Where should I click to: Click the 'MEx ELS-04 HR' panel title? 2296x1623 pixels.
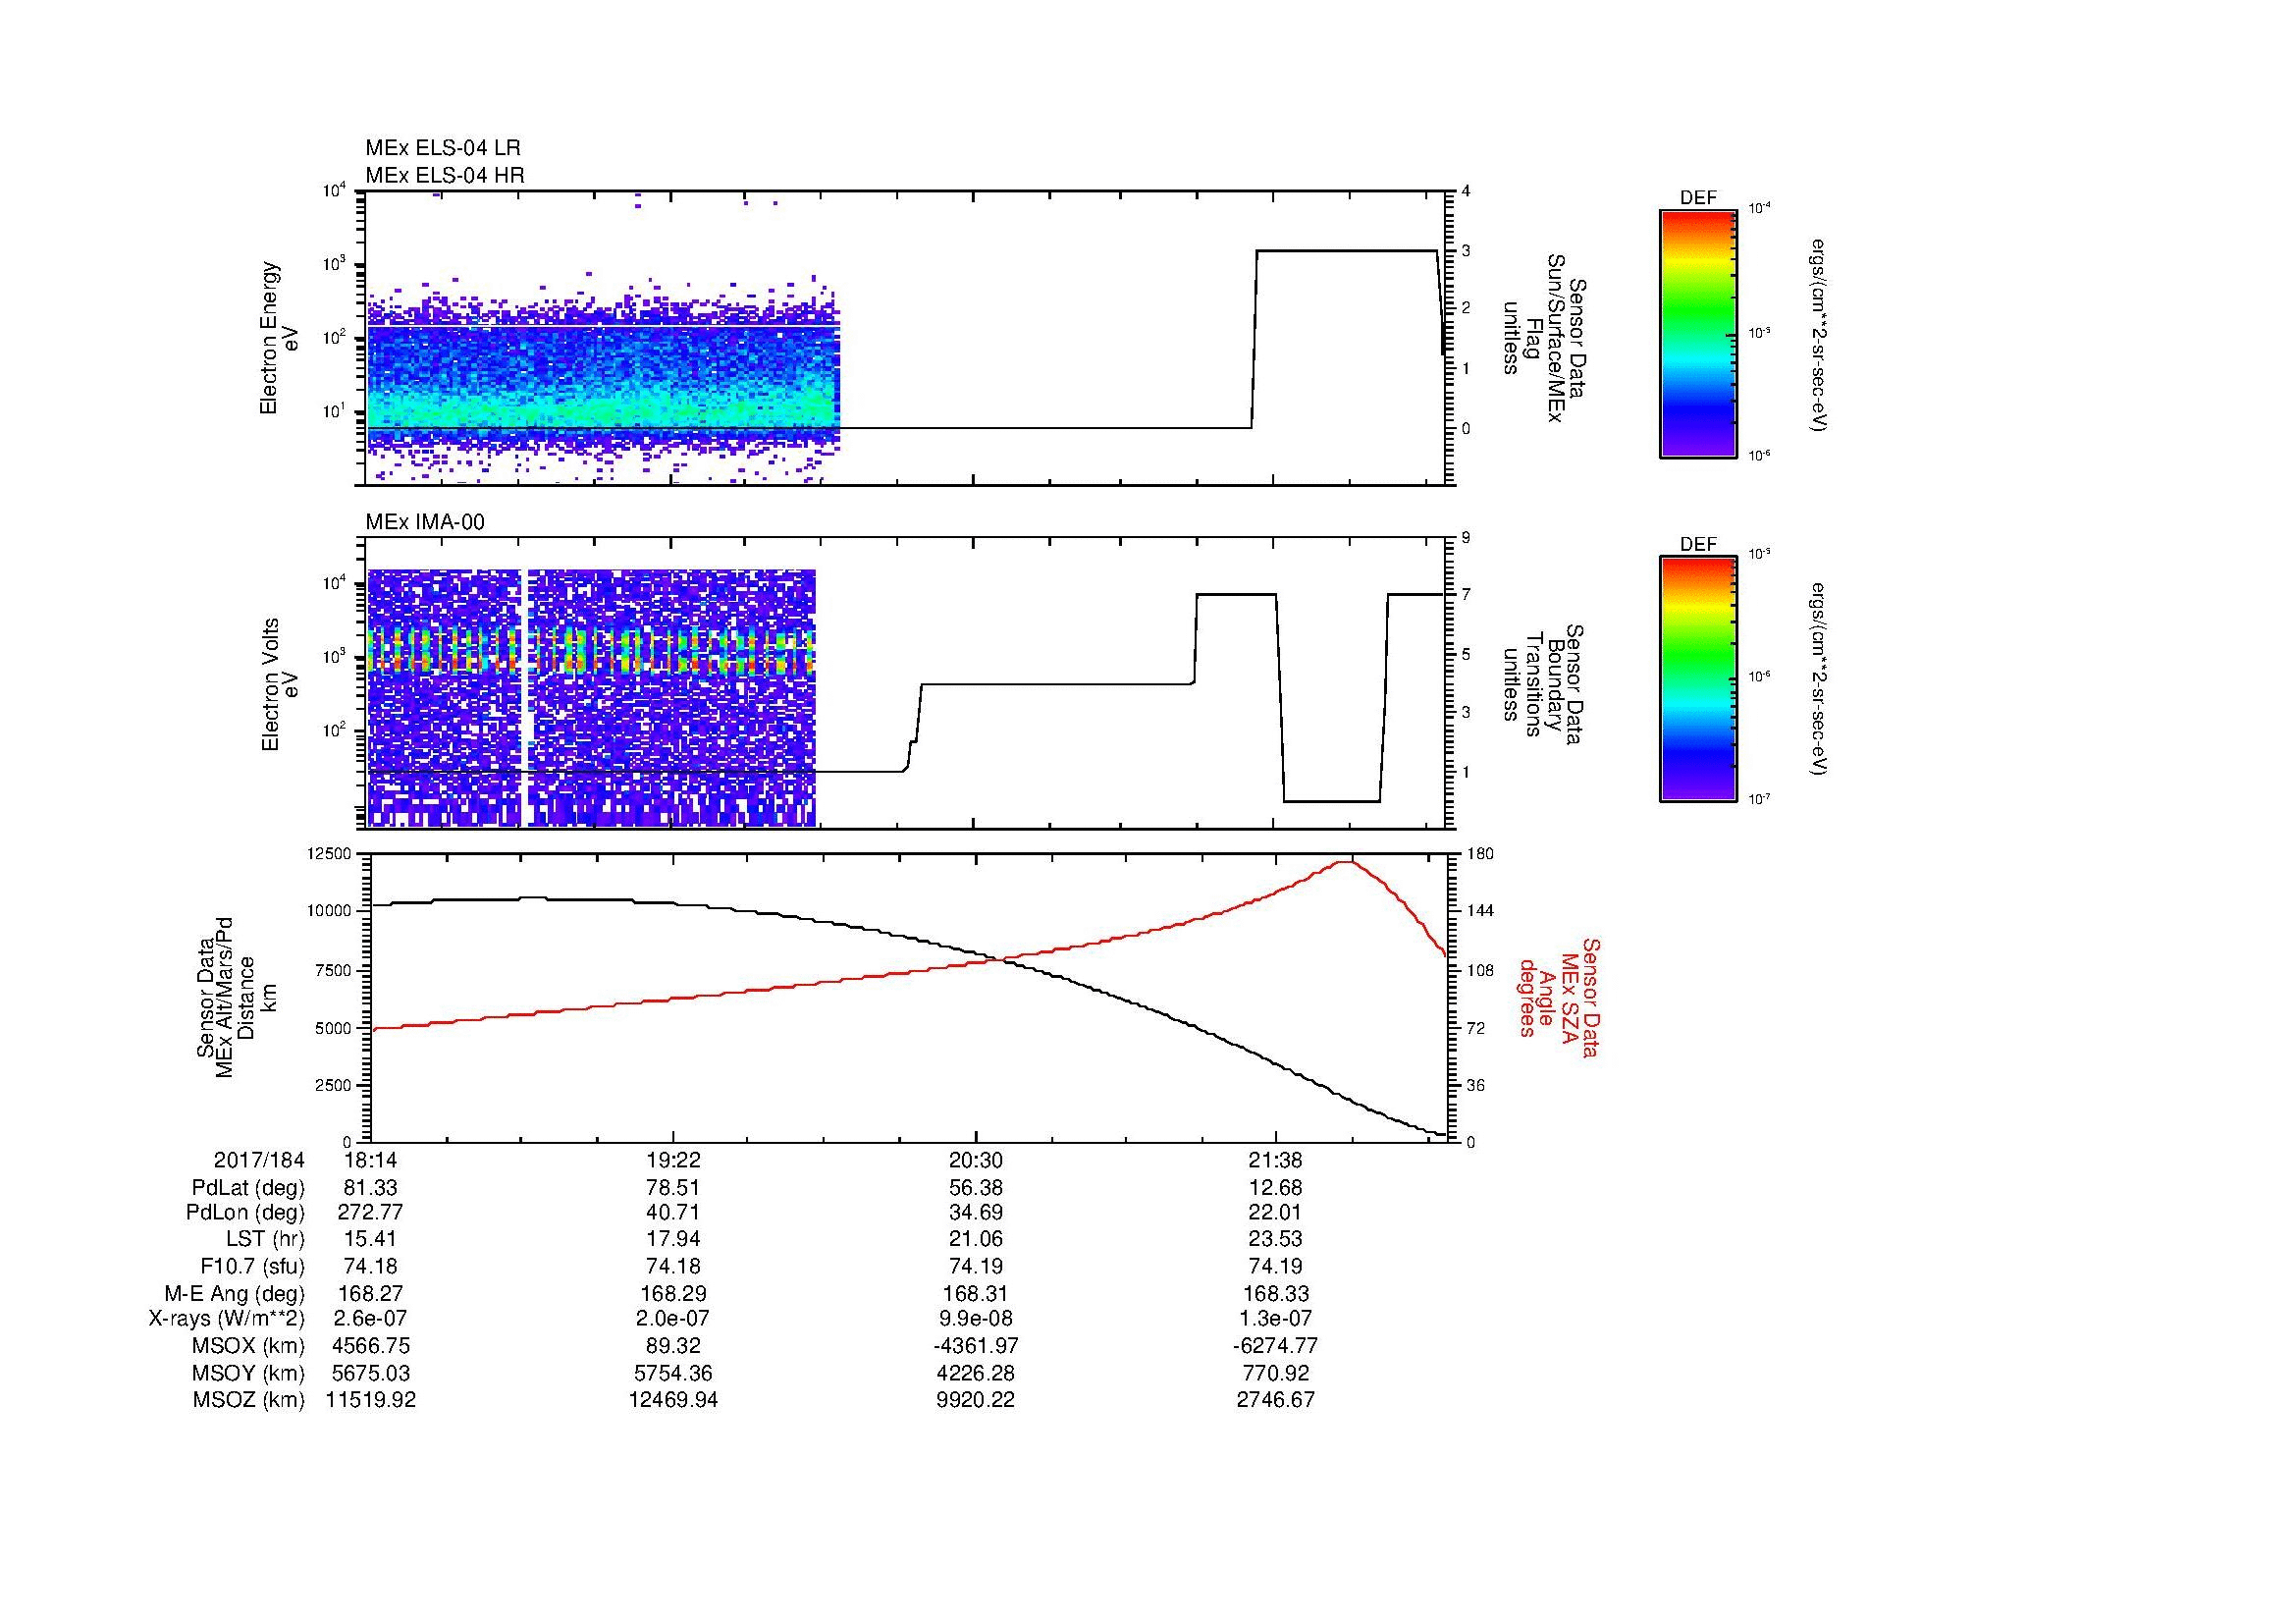click(x=445, y=175)
